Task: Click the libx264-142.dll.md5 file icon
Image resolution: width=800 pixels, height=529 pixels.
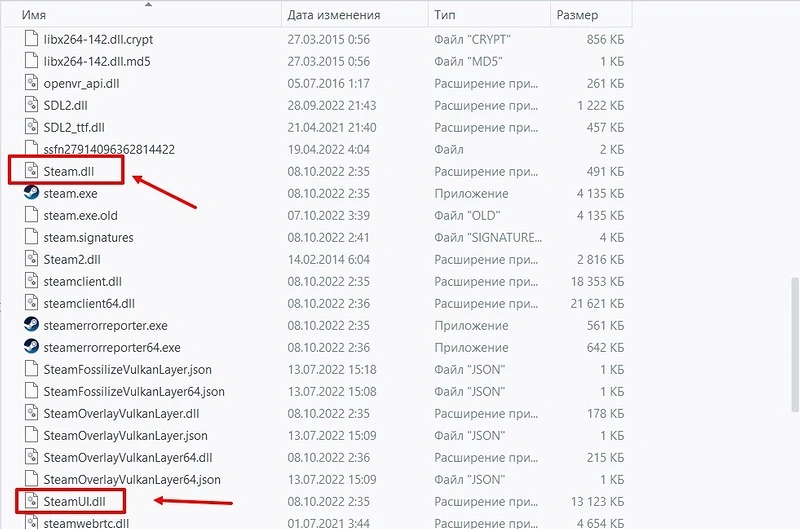Action: pyautogui.click(x=31, y=61)
